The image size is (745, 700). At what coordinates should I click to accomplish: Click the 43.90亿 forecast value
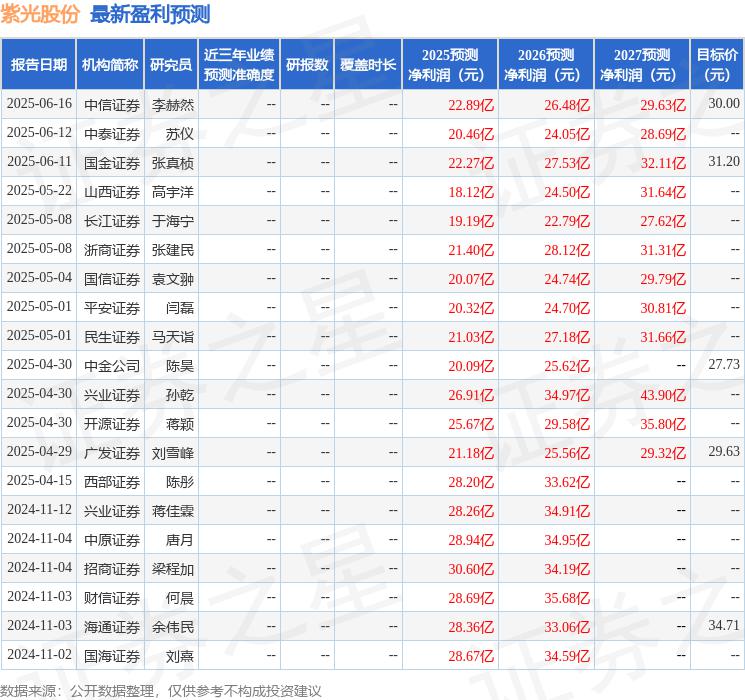[x=663, y=395]
